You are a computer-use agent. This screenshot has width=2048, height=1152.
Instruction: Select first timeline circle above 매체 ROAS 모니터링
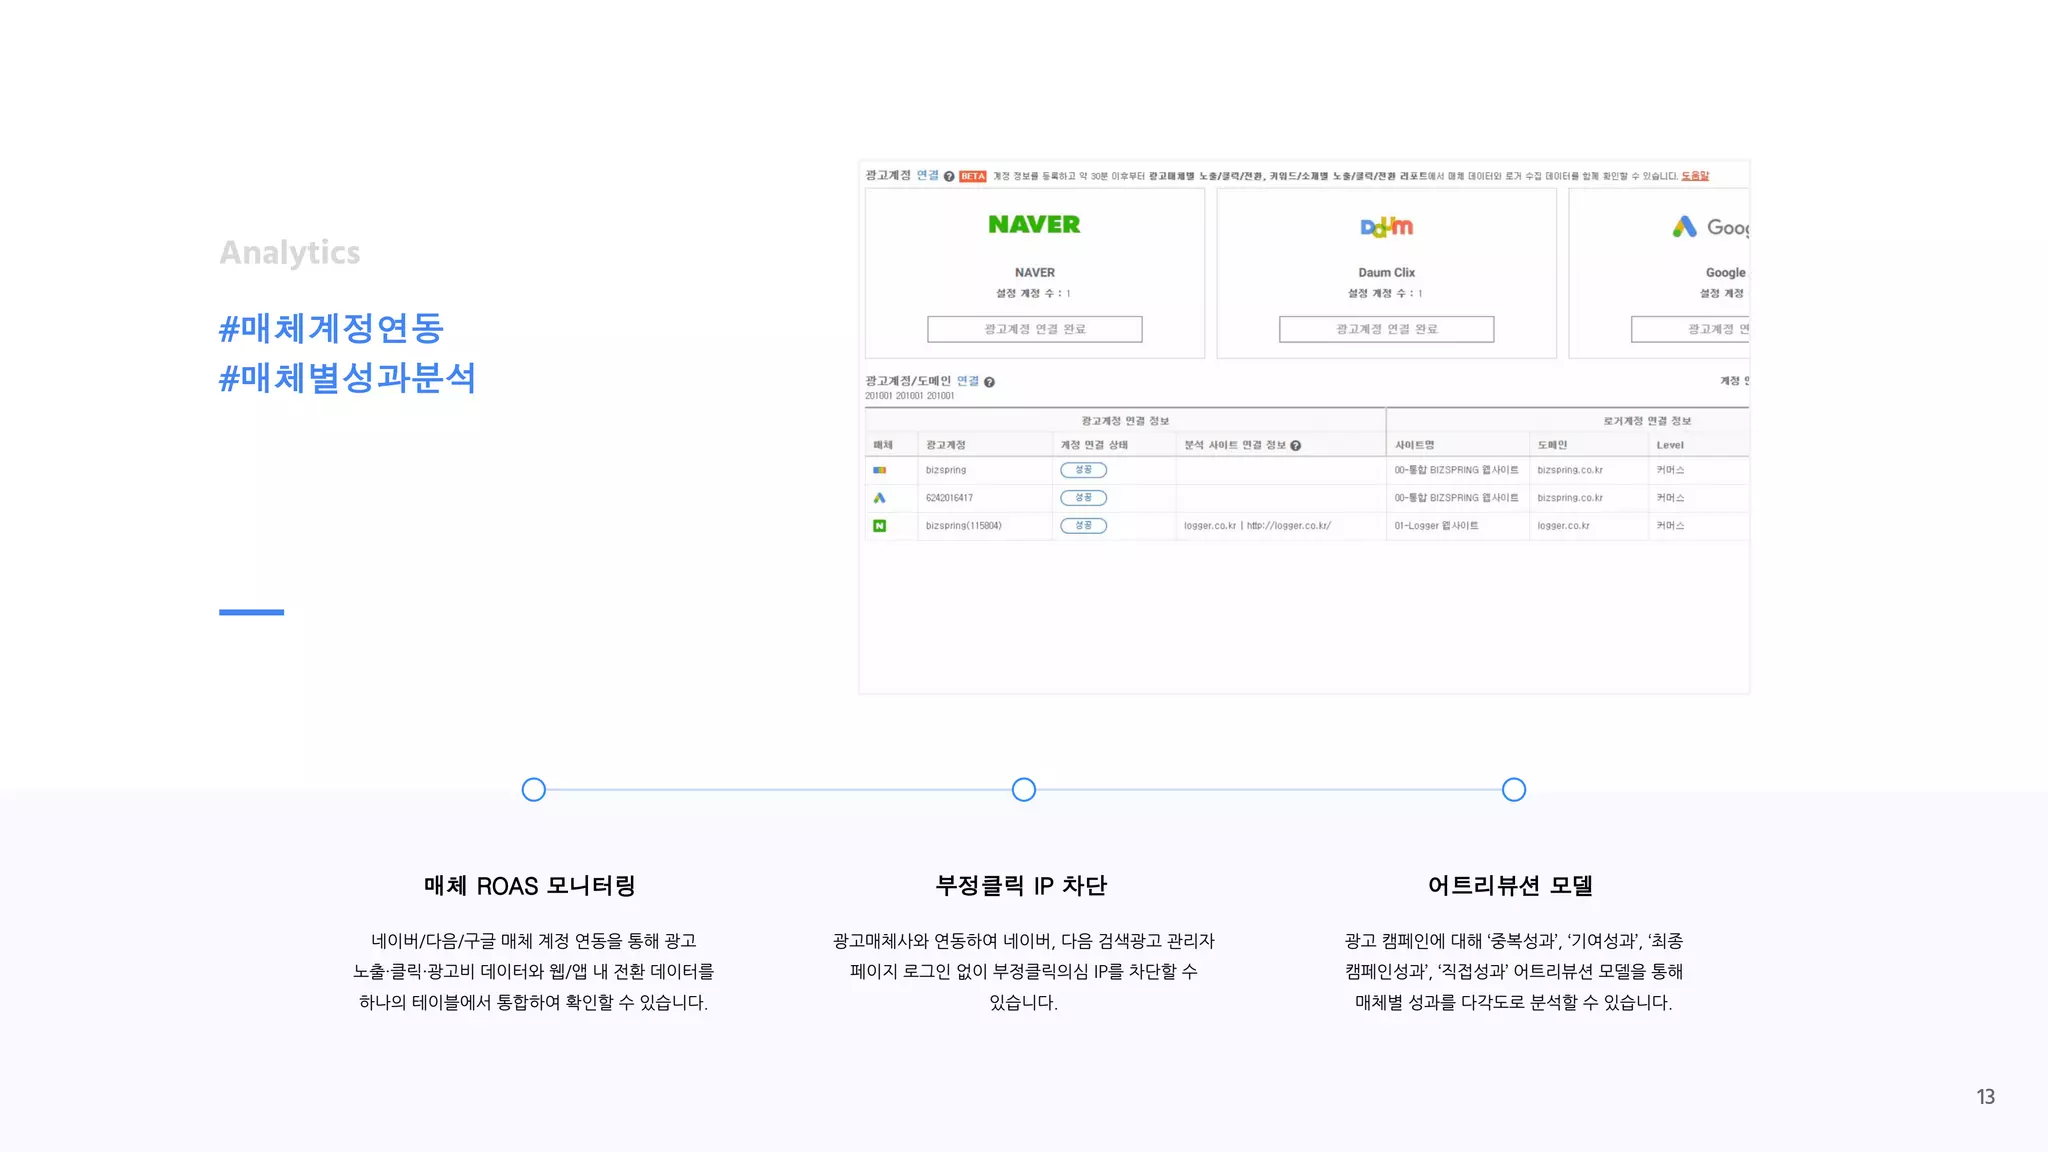[x=534, y=790]
